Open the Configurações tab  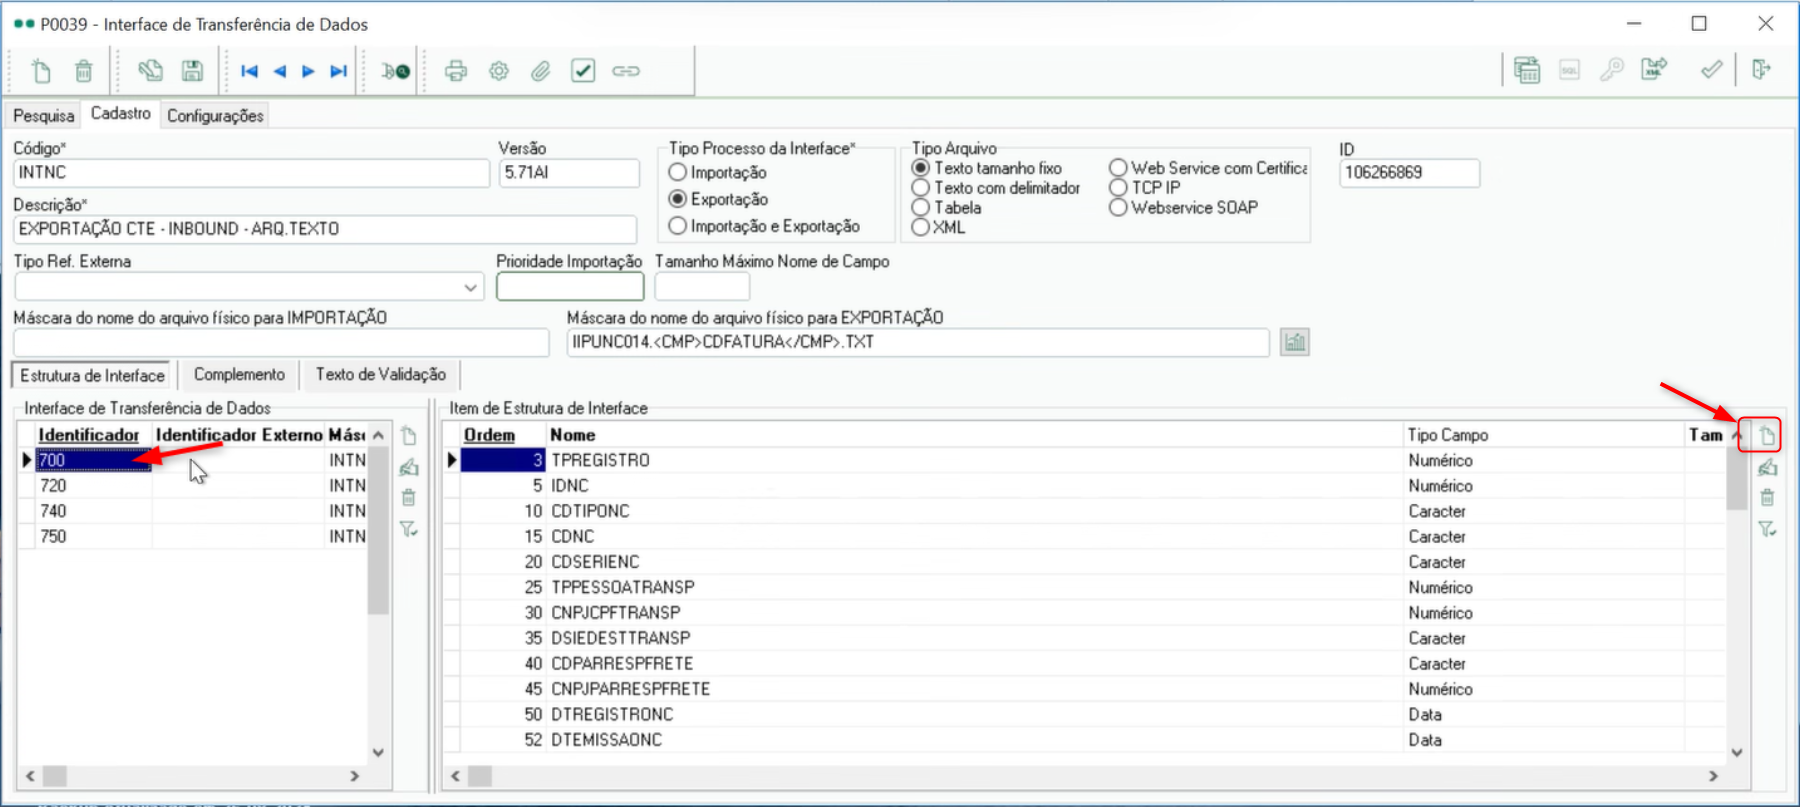(215, 116)
